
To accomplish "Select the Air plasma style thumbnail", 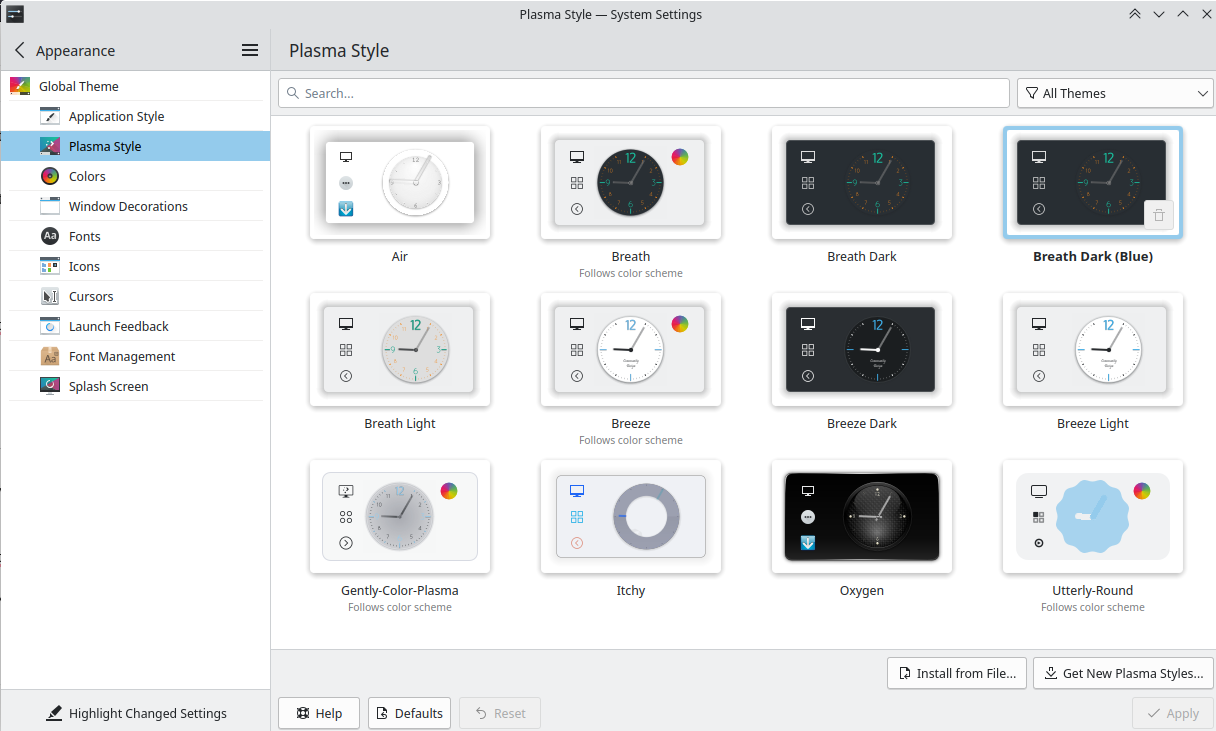I will [400, 182].
